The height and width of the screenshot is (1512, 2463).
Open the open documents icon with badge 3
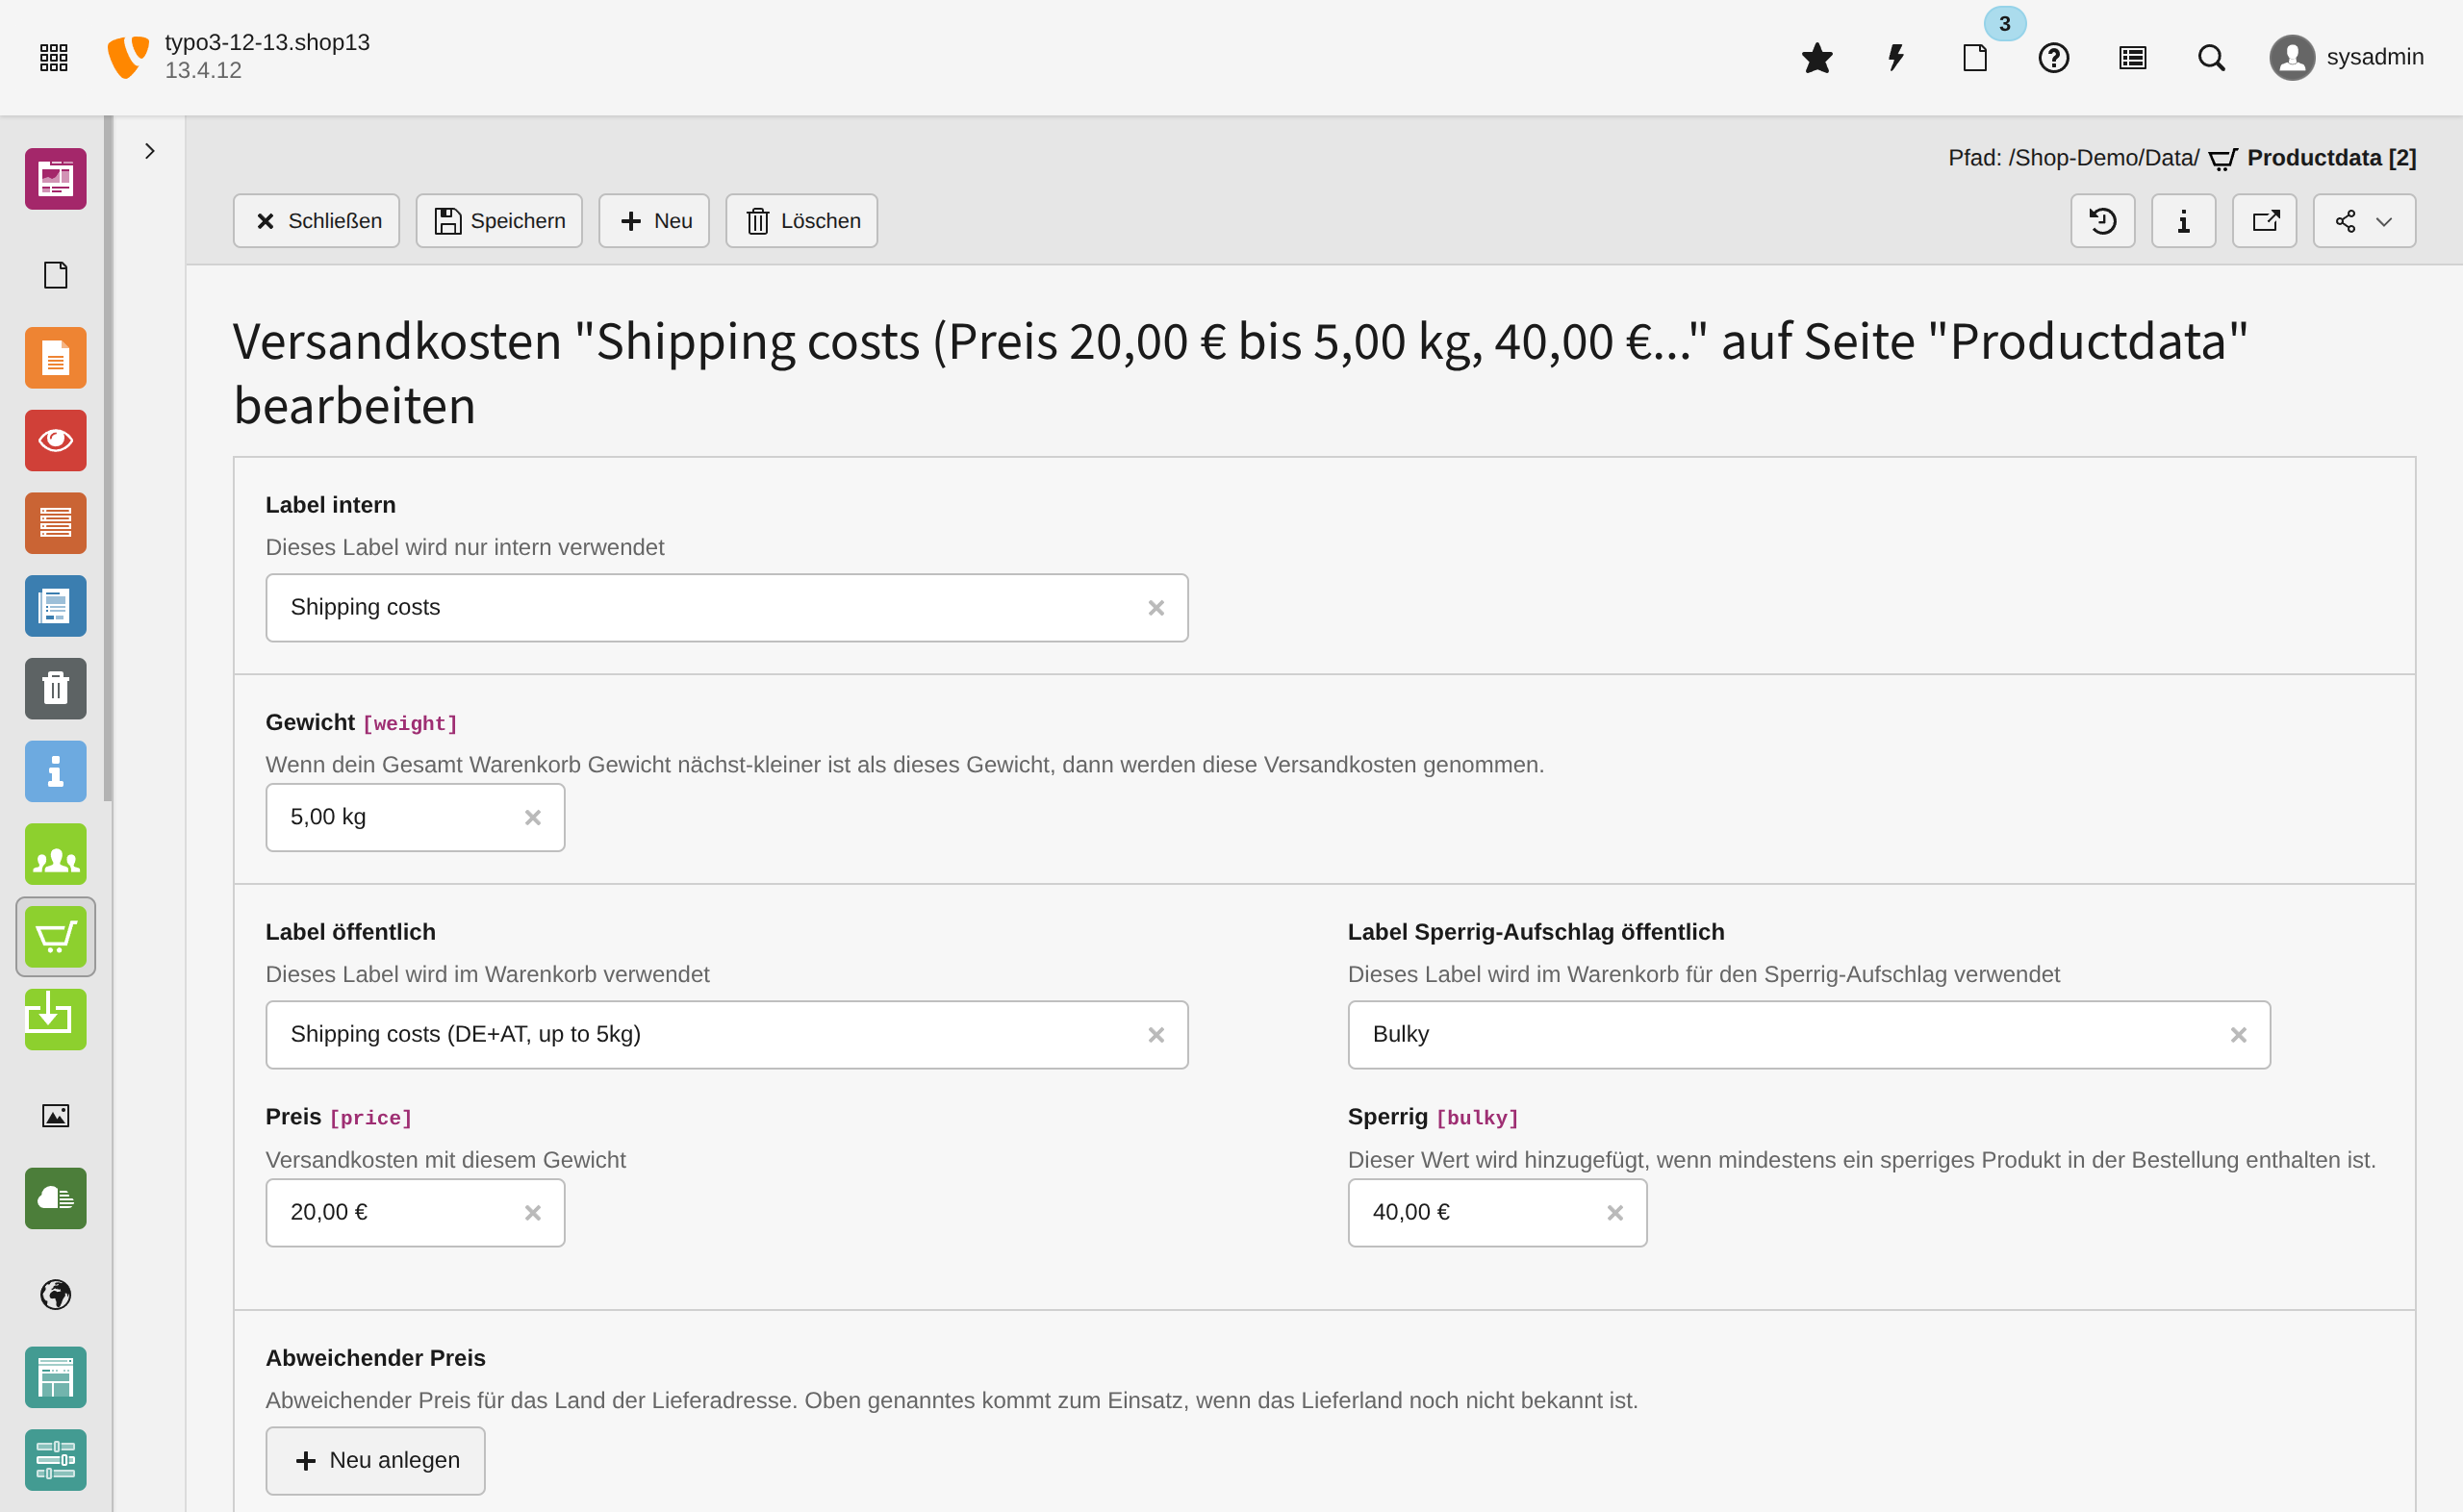click(x=1975, y=58)
